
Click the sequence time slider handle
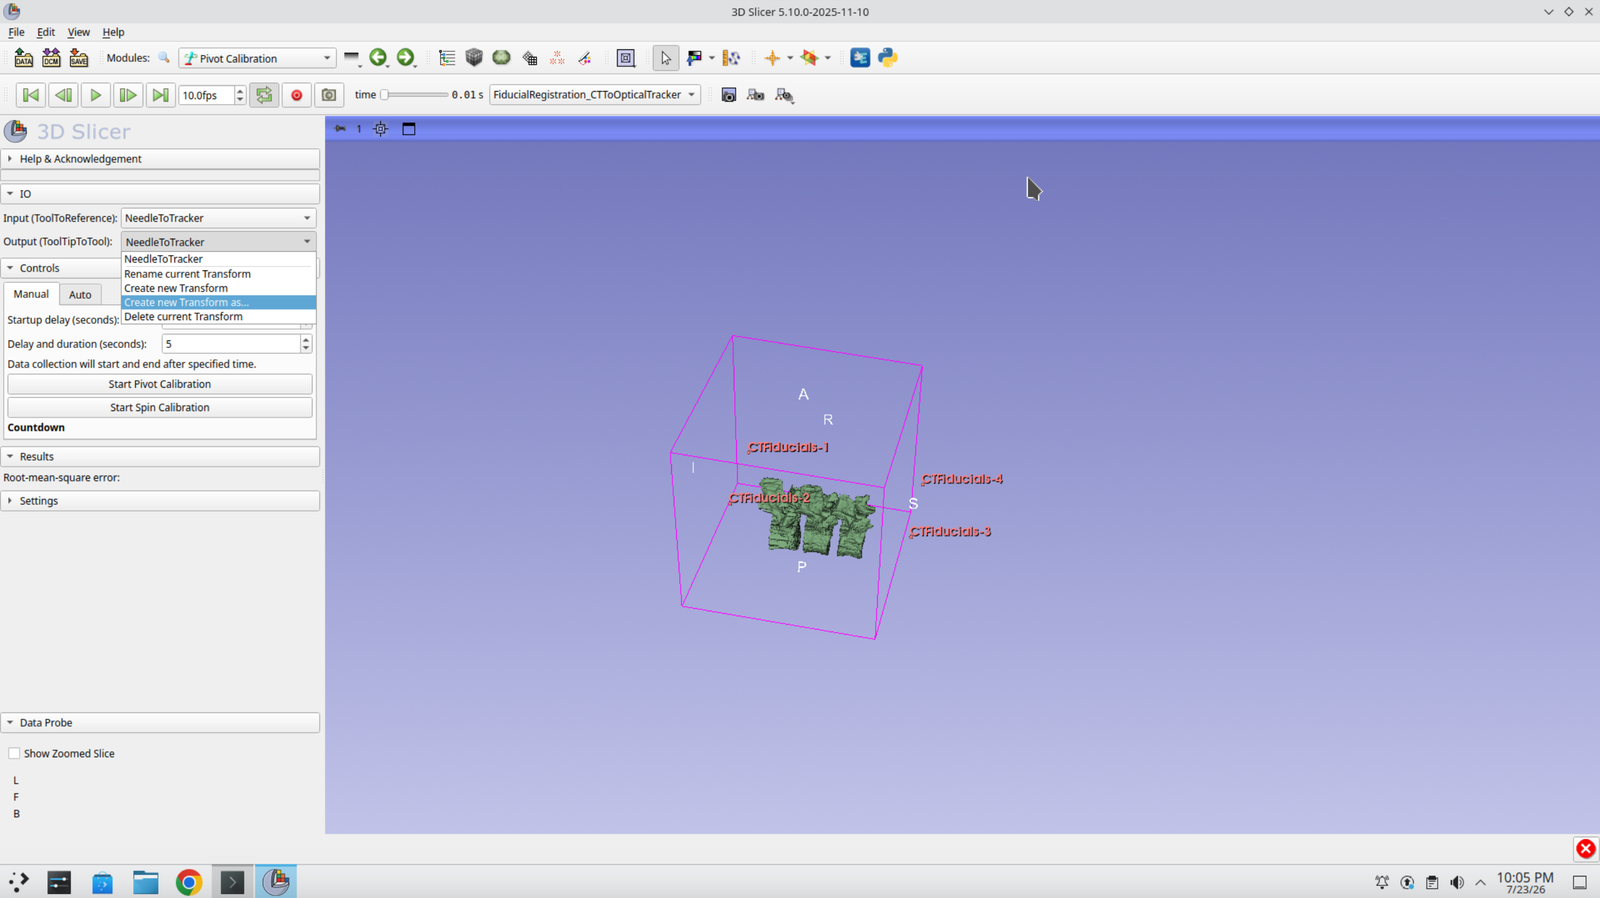384,95
